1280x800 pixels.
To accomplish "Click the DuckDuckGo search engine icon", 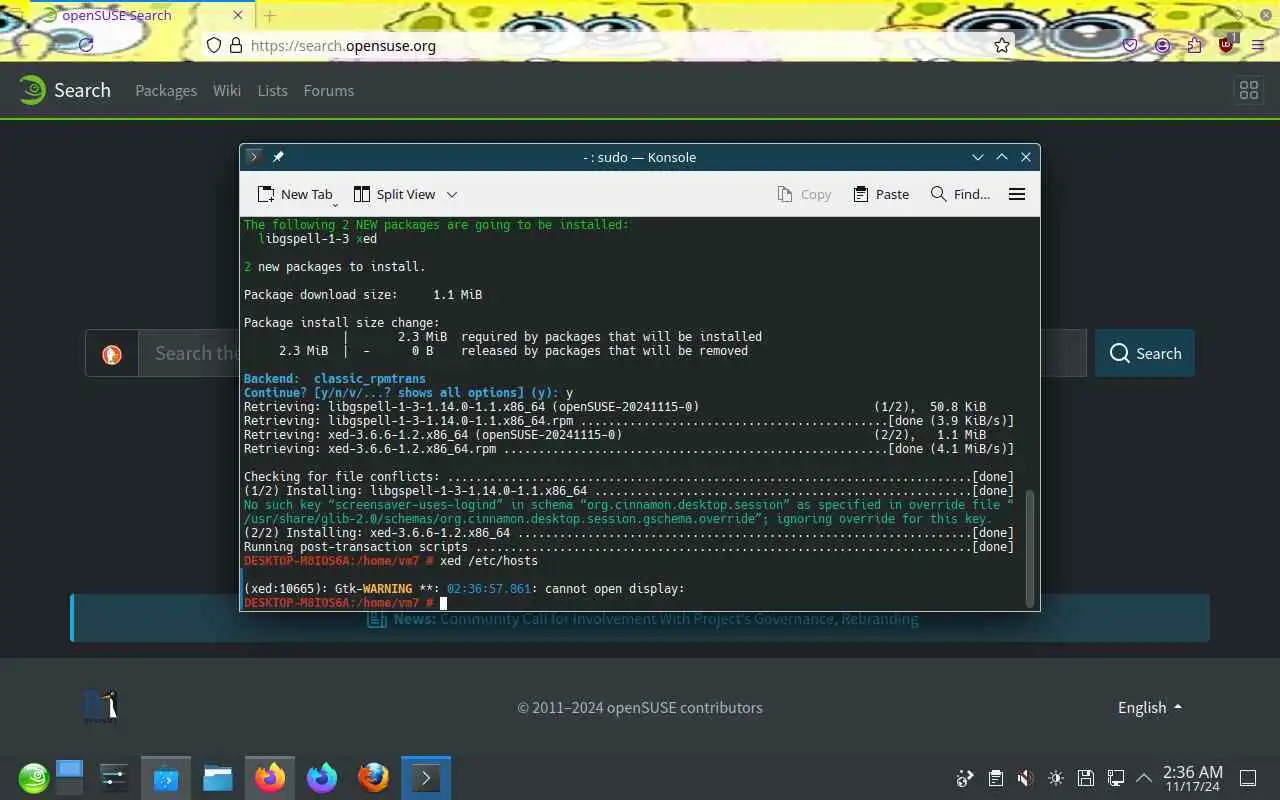I will (x=112, y=354).
